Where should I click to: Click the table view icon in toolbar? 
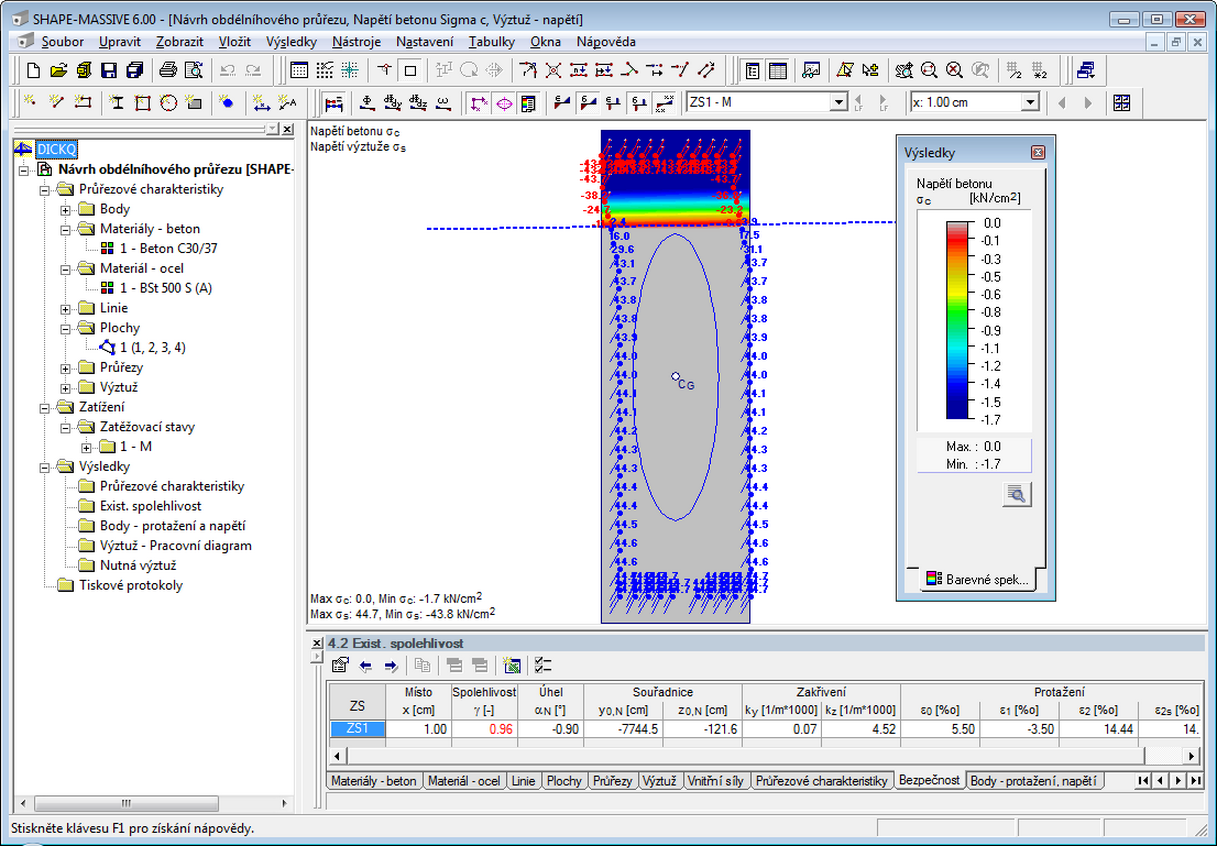tap(777, 70)
